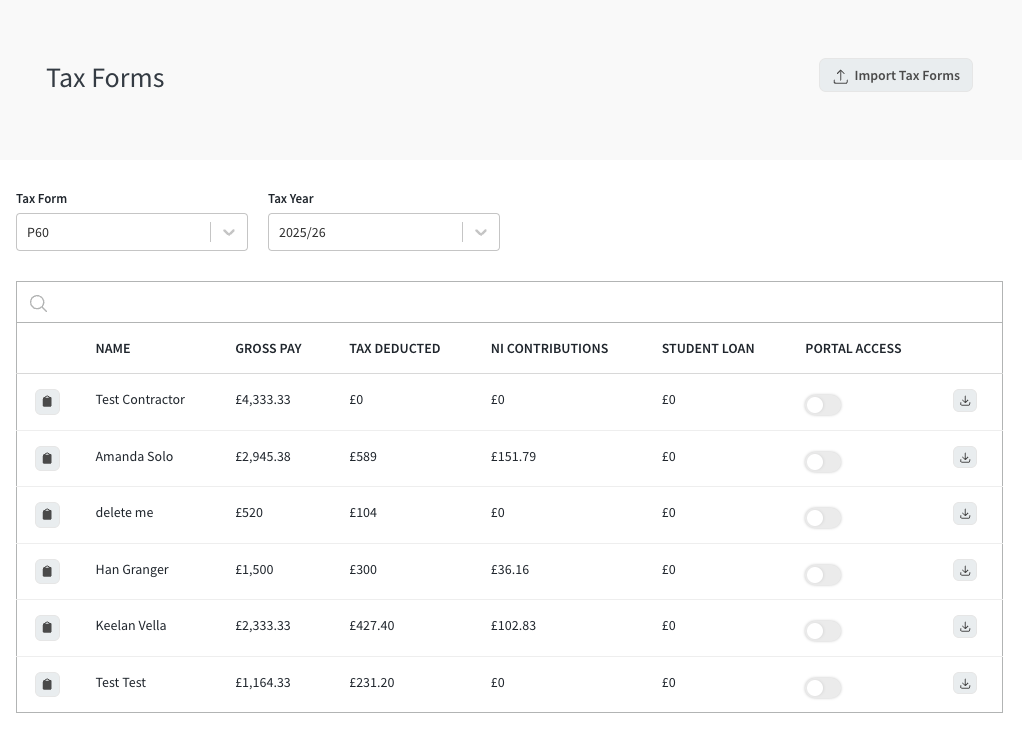Image resolution: width=1022 pixels, height=756 pixels.
Task: Click the £102.83 NI contributions value
Action: pos(513,626)
